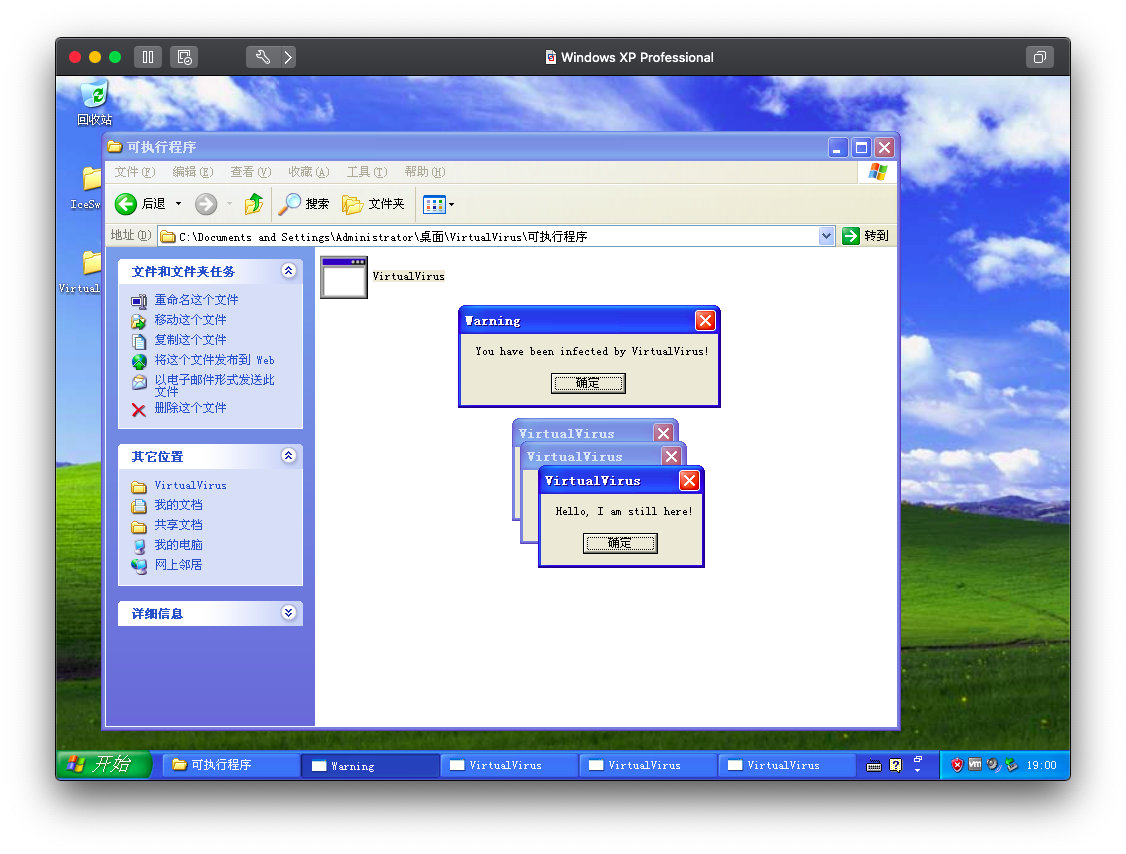Click OK in the Warning dialog
This screenshot has height=854, width=1126.
[588, 383]
